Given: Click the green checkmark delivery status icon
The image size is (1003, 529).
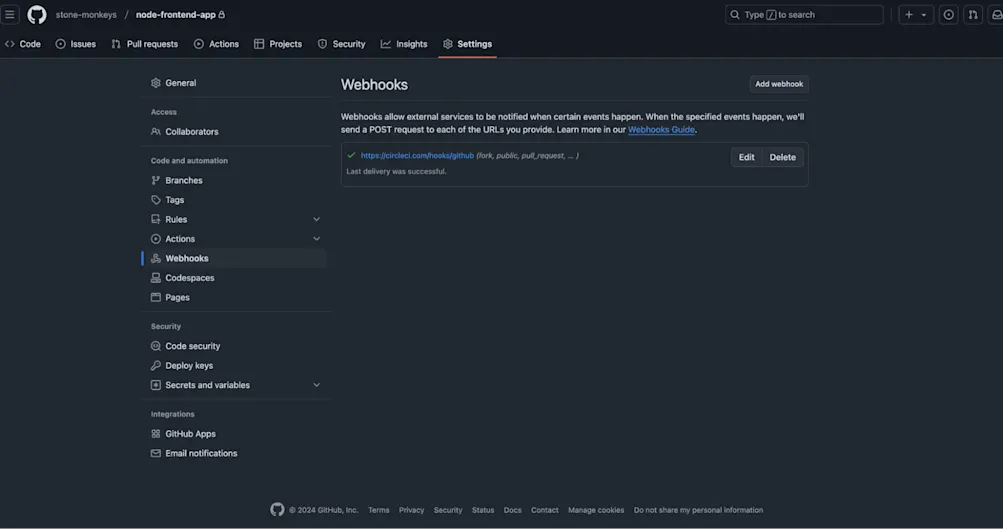Looking at the screenshot, I should point(351,155).
